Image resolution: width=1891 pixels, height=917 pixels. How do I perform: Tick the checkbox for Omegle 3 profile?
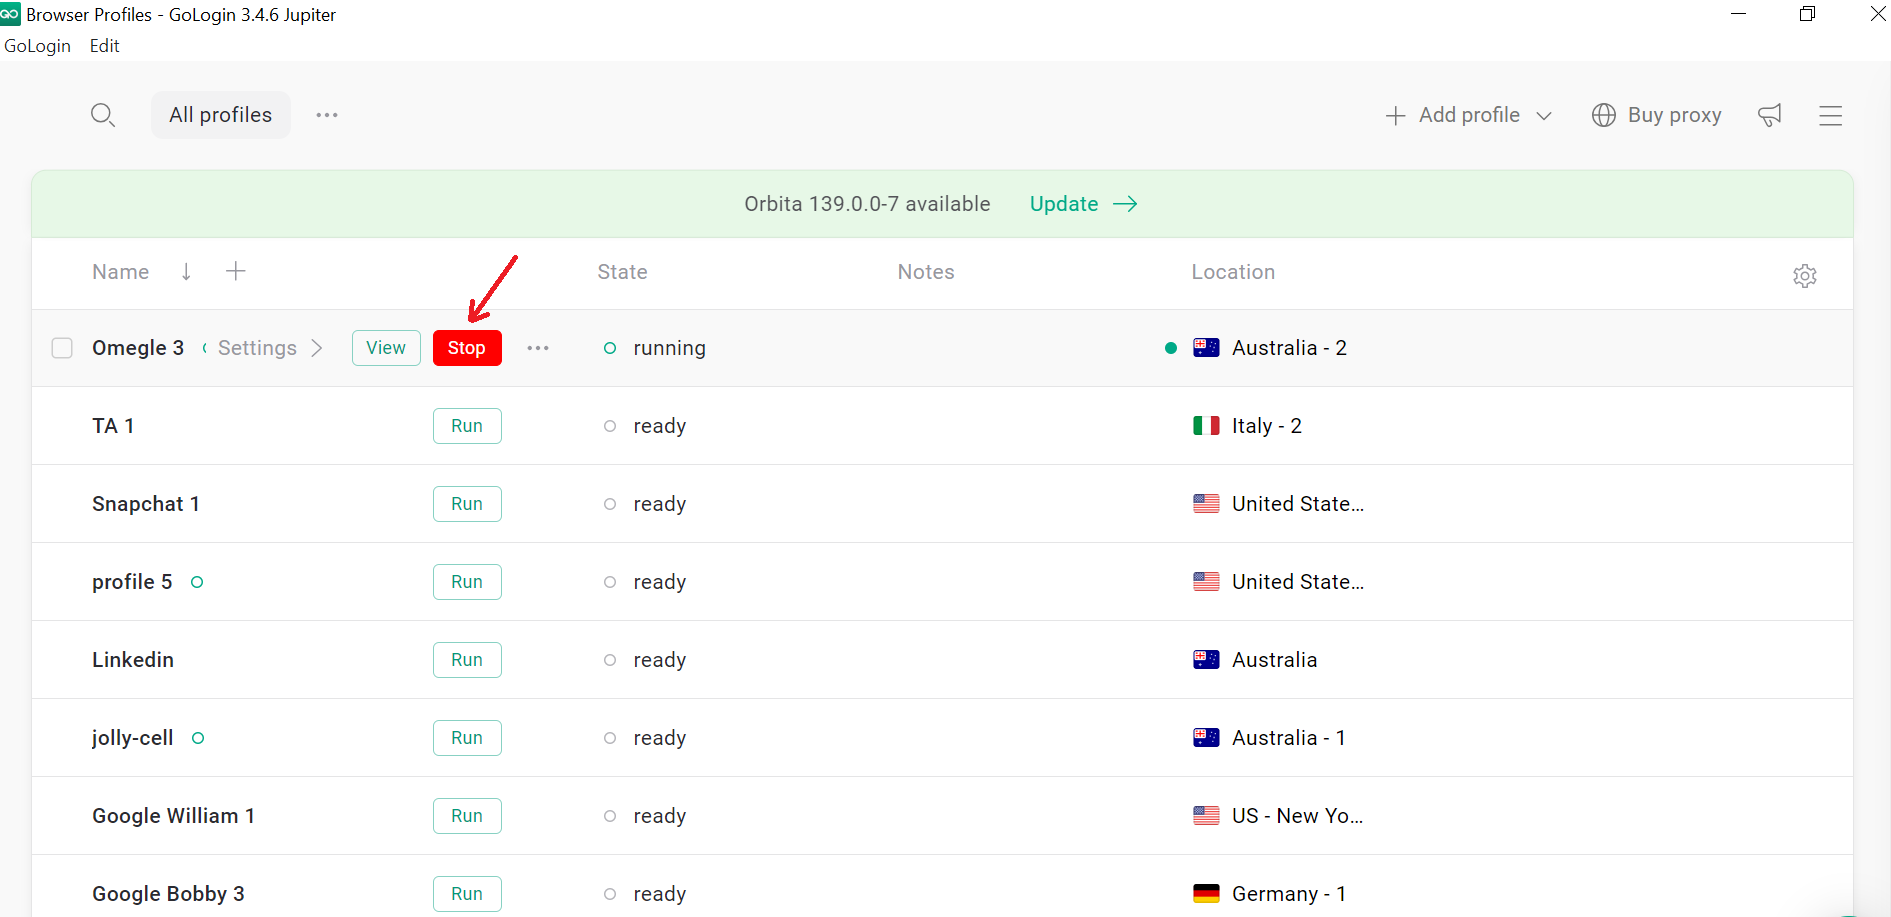tap(62, 348)
